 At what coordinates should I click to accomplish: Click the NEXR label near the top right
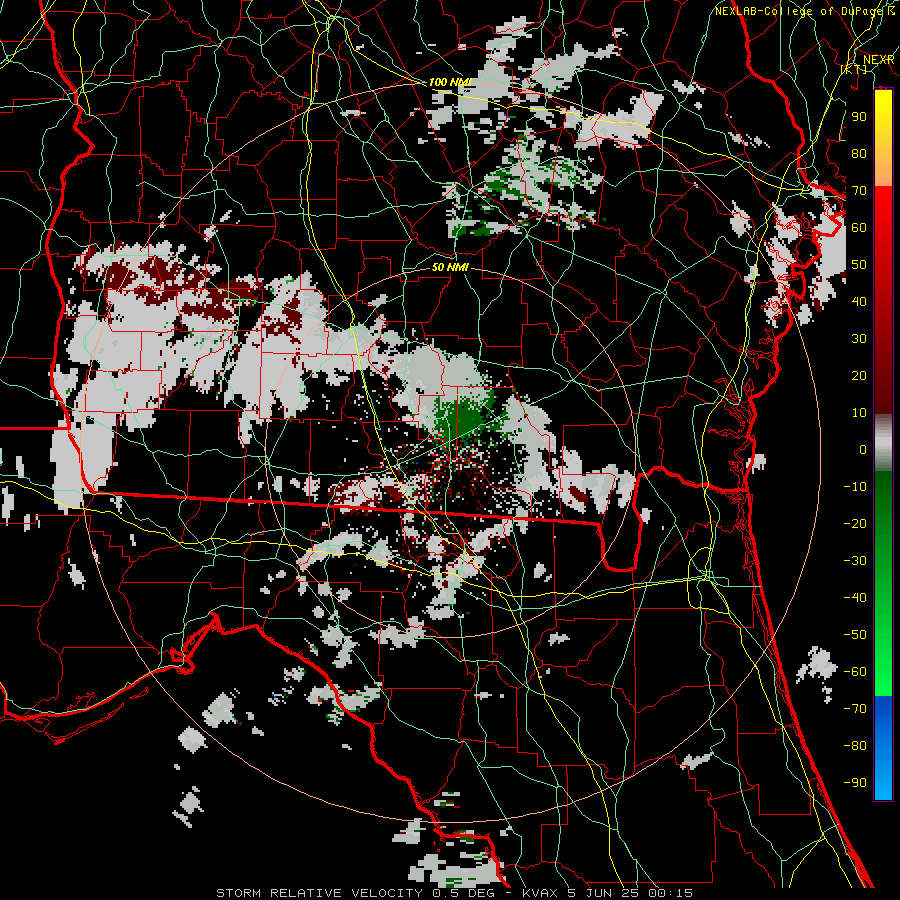coord(878,60)
